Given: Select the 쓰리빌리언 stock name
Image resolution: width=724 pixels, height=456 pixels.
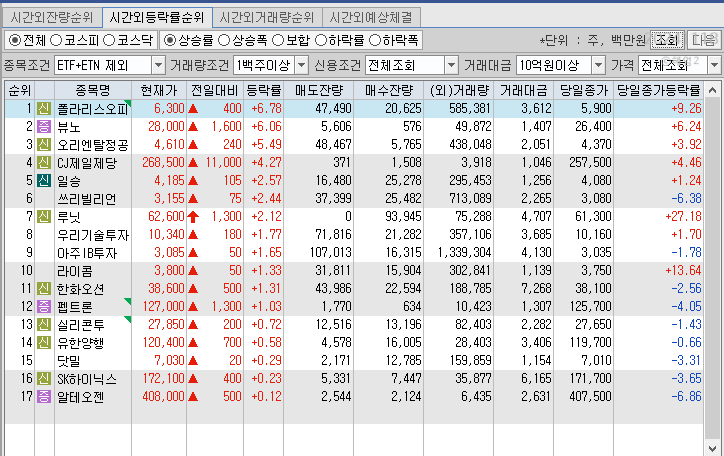Looking at the screenshot, I should (x=86, y=199).
